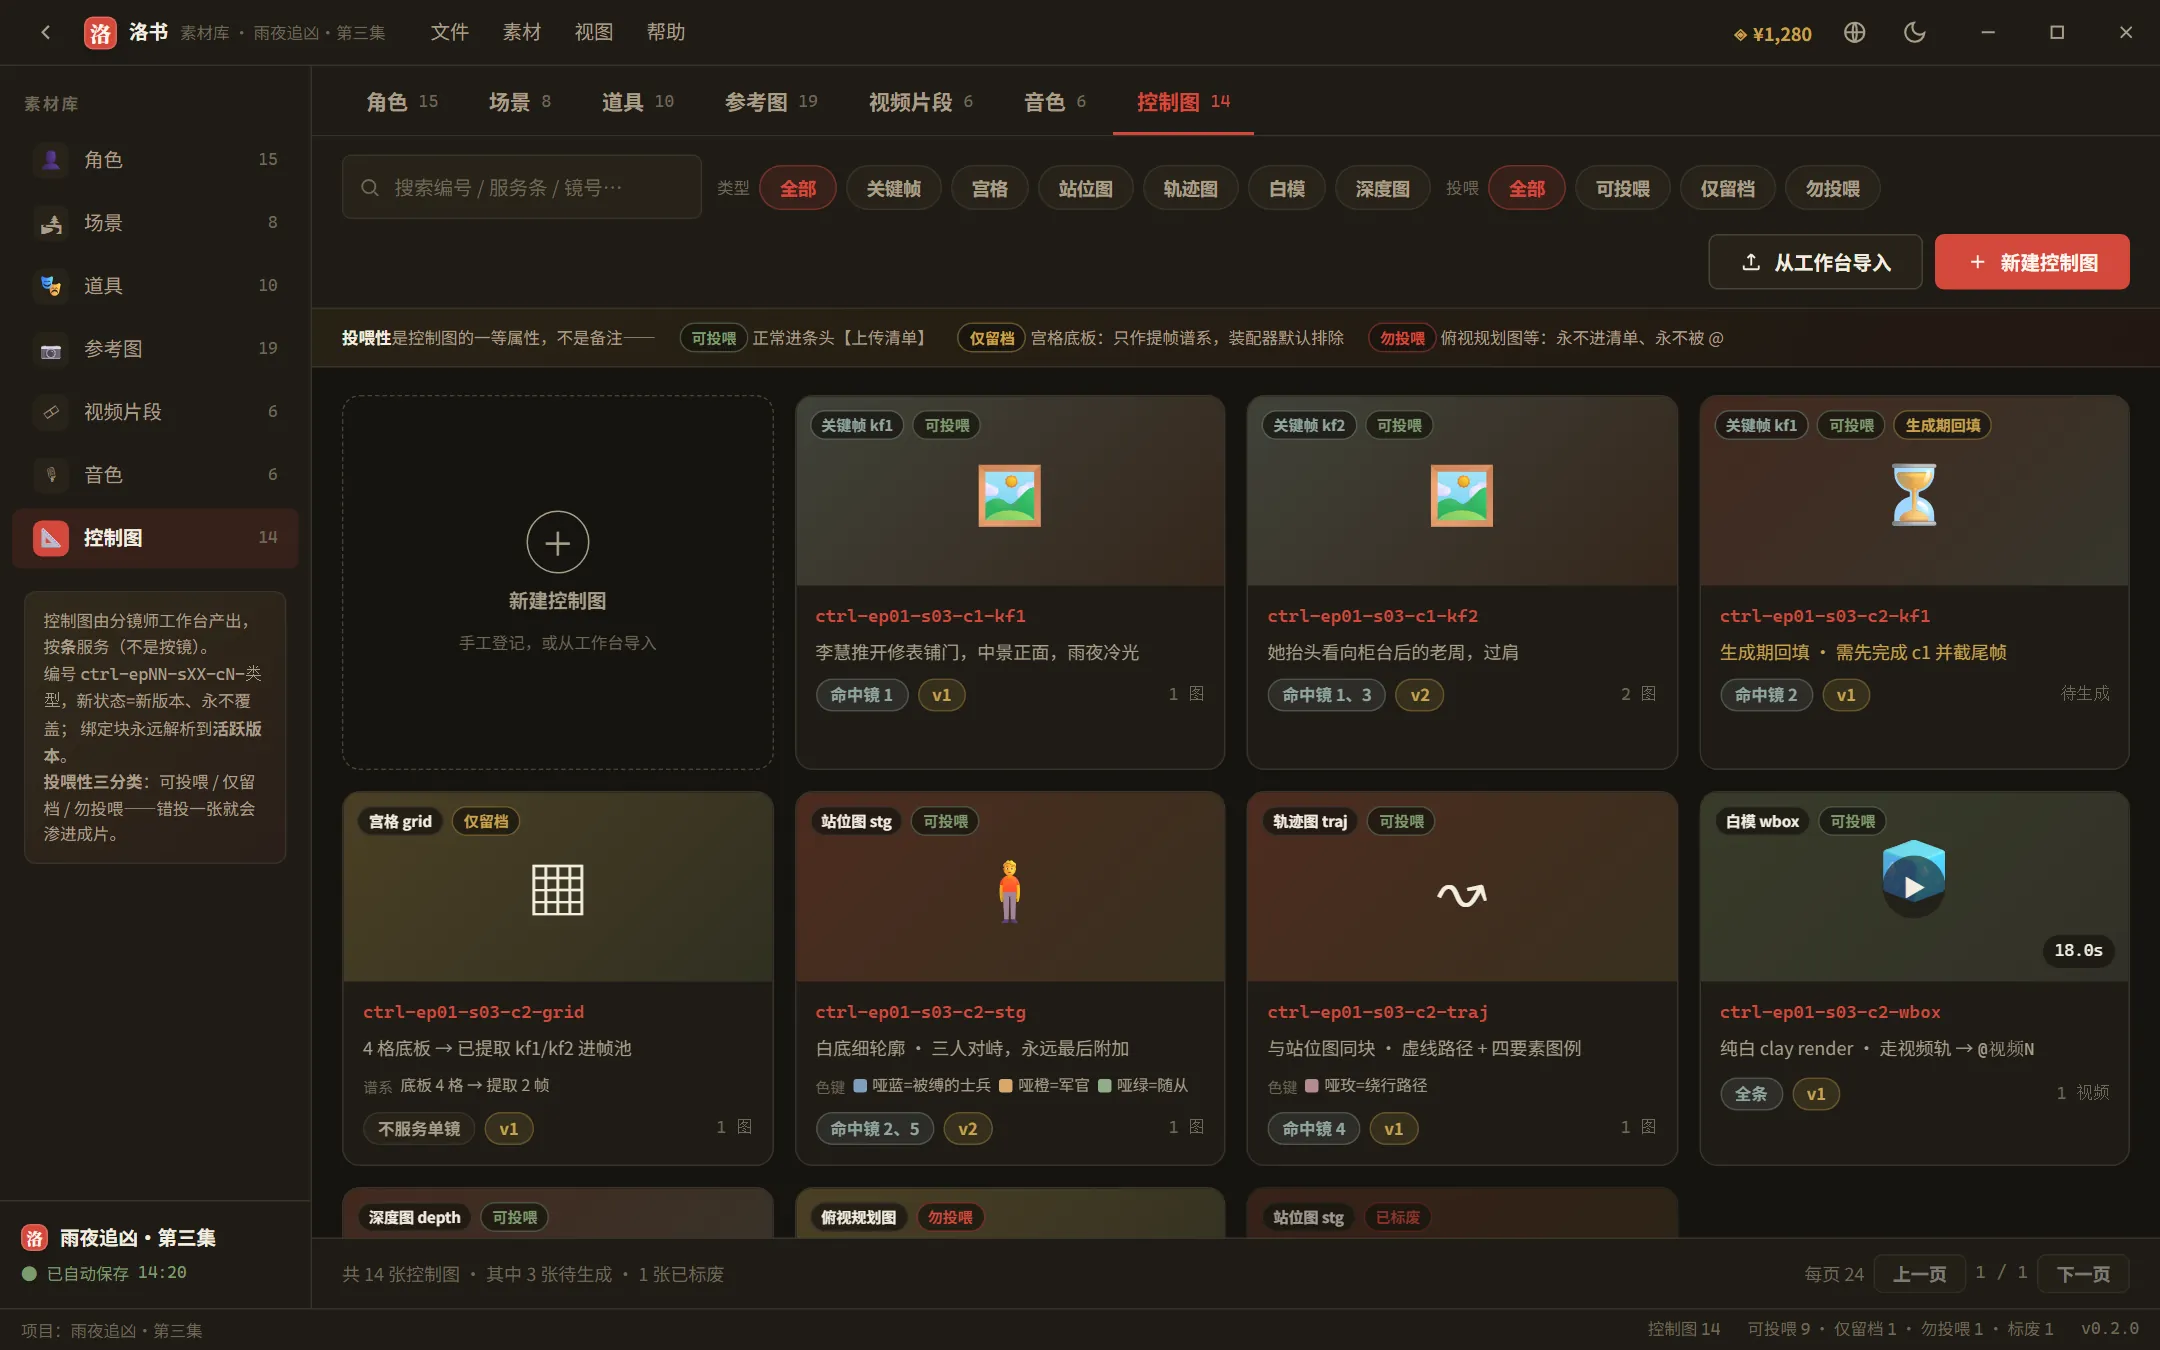2160x1350 pixels.
Task: Open the 文件 menu
Action: click(449, 32)
